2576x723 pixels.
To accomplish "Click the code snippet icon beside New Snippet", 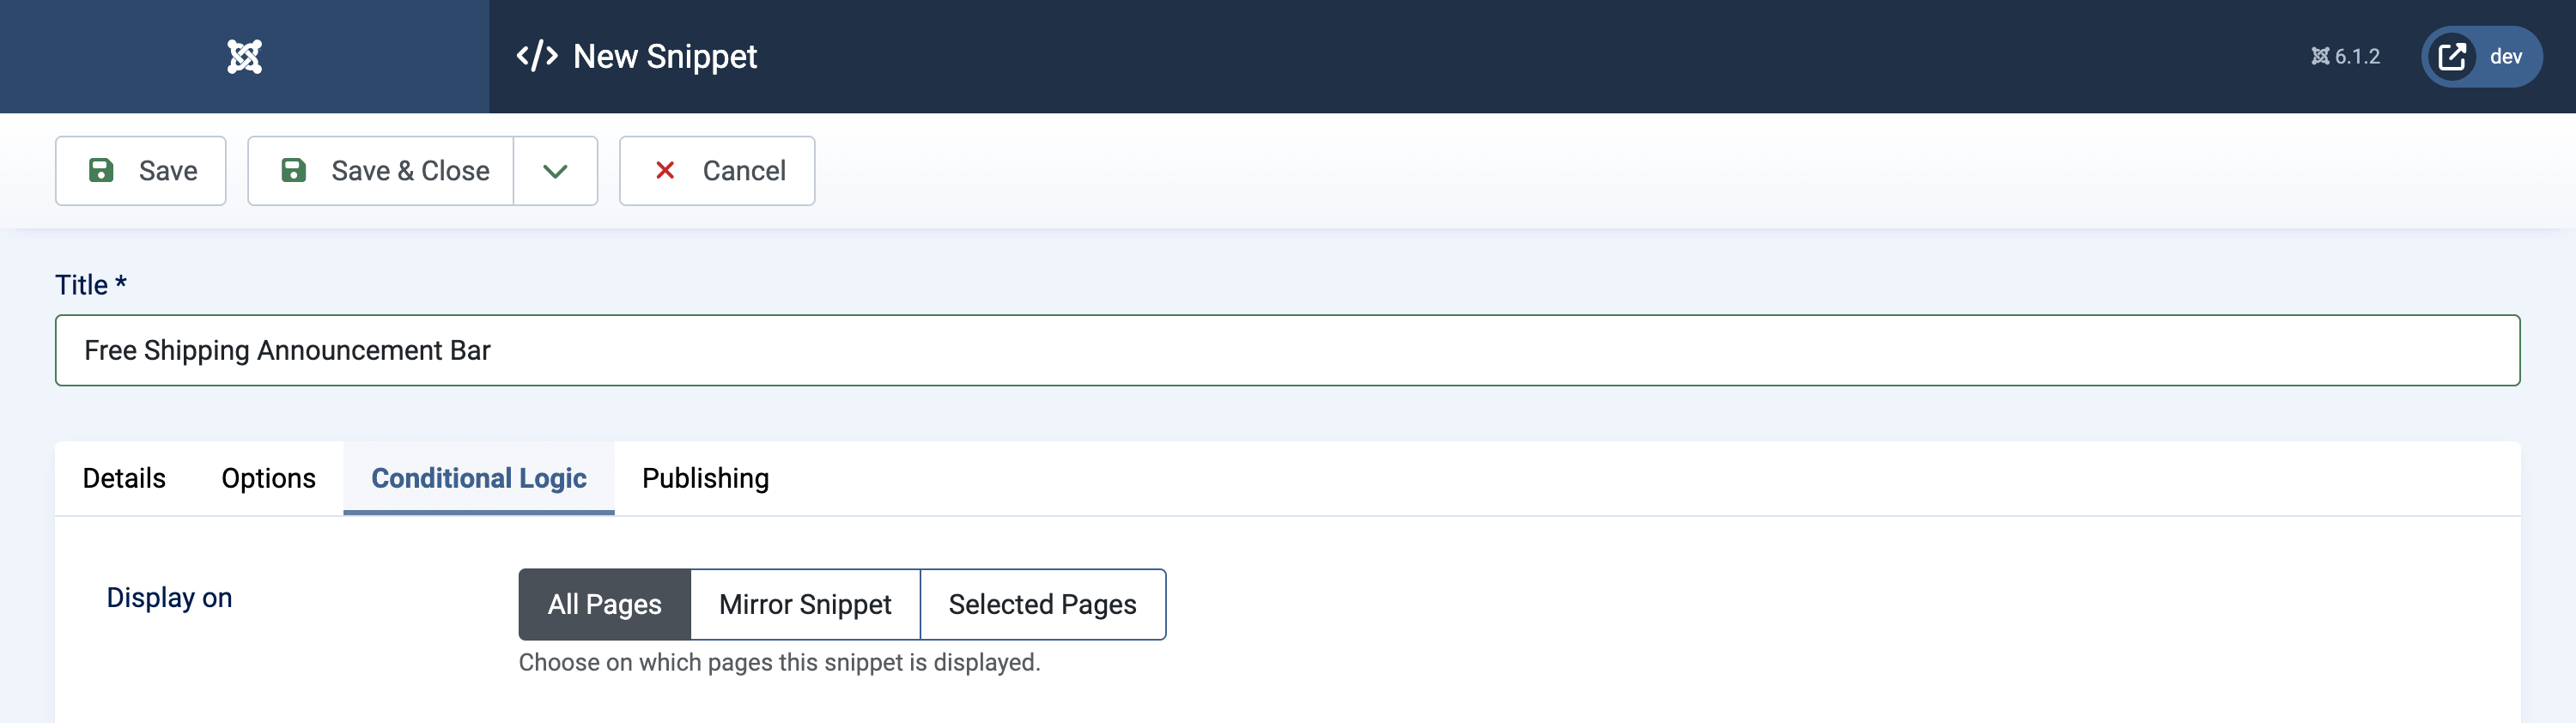I will pyautogui.click(x=537, y=56).
